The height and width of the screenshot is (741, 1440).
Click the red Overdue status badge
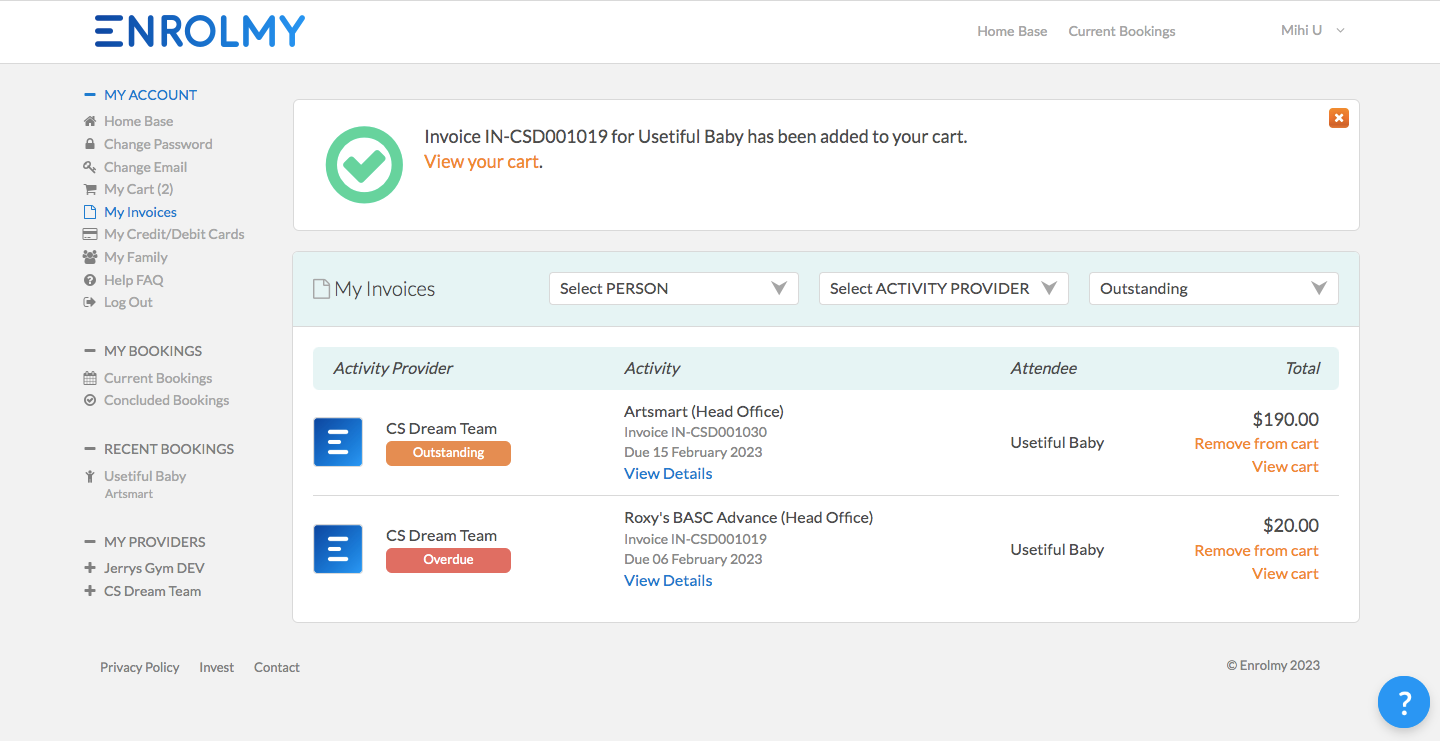click(448, 560)
